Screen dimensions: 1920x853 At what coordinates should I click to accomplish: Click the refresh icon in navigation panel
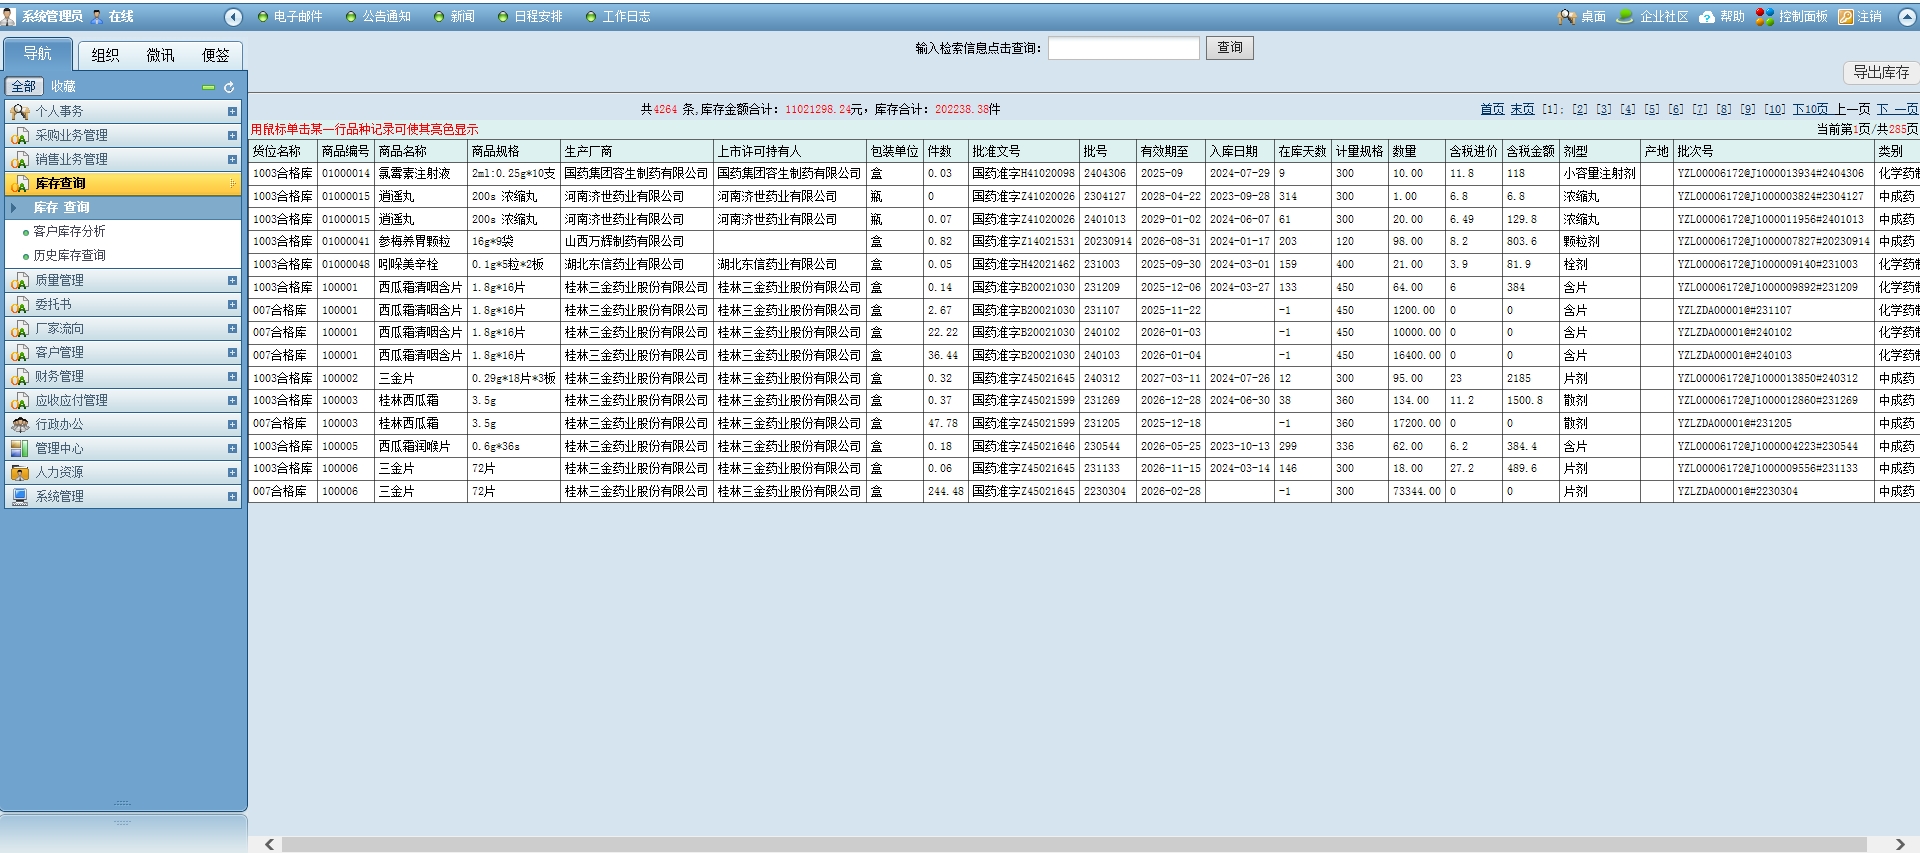228,87
